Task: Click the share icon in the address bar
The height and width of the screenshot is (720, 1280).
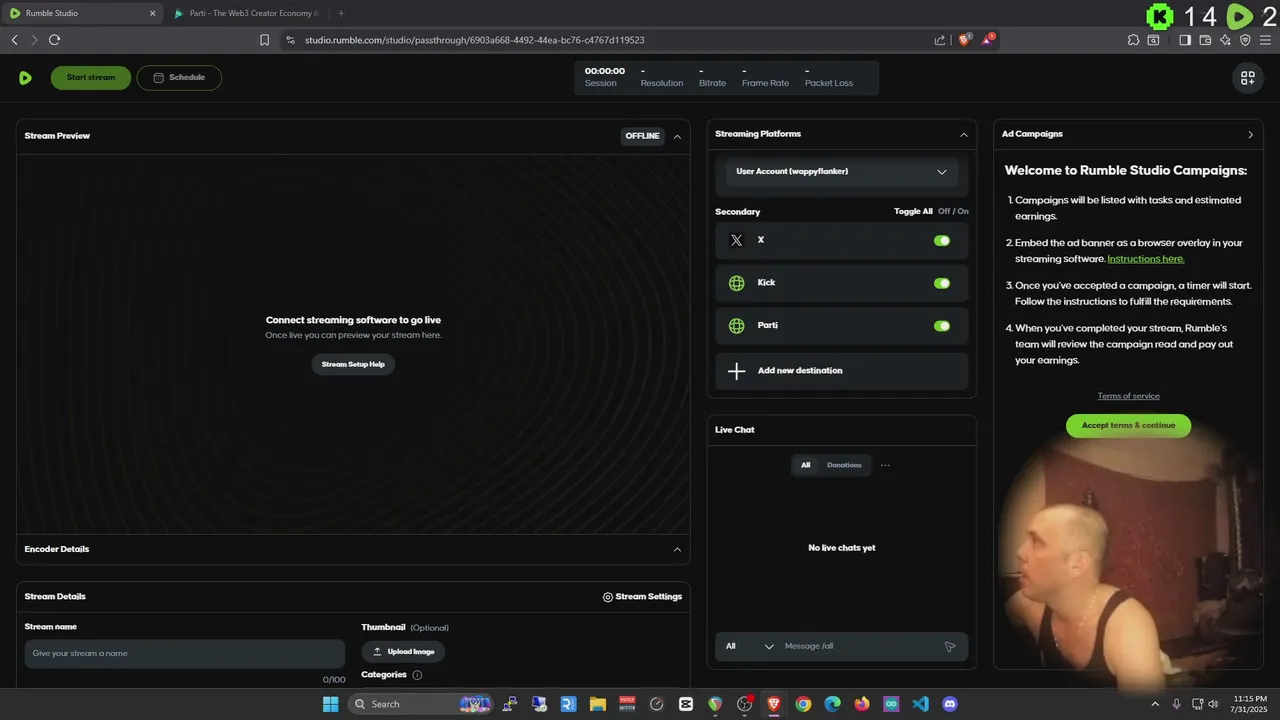Action: (x=940, y=40)
